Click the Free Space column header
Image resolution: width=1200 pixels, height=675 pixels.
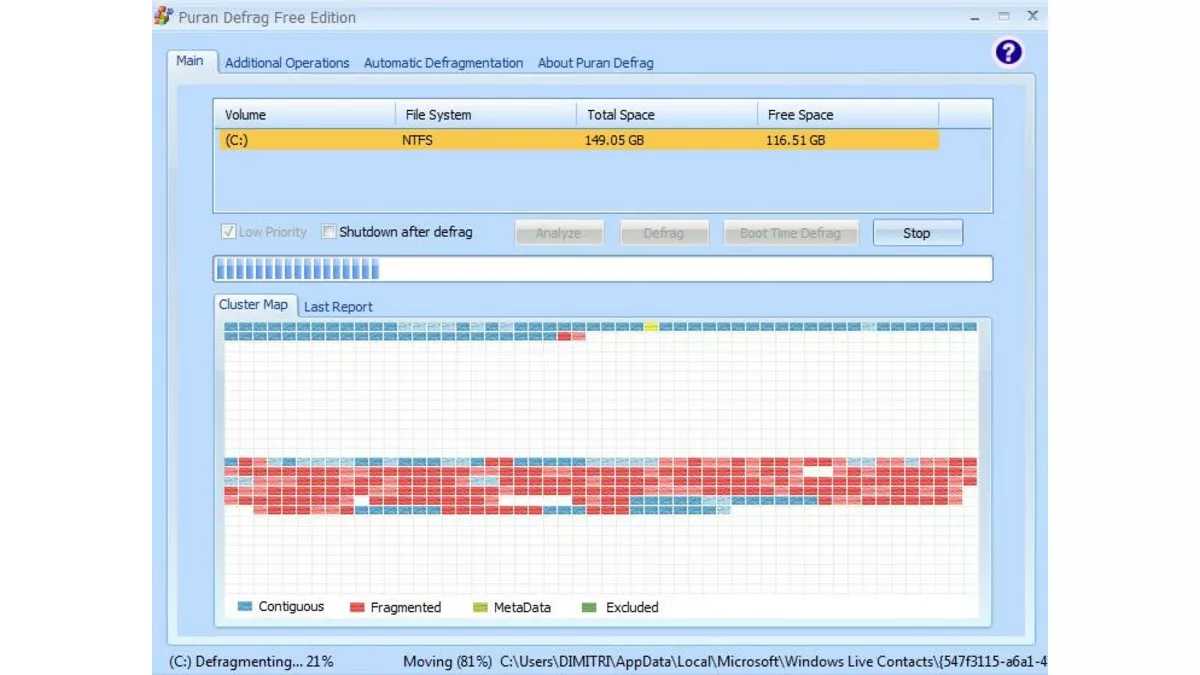click(x=799, y=114)
